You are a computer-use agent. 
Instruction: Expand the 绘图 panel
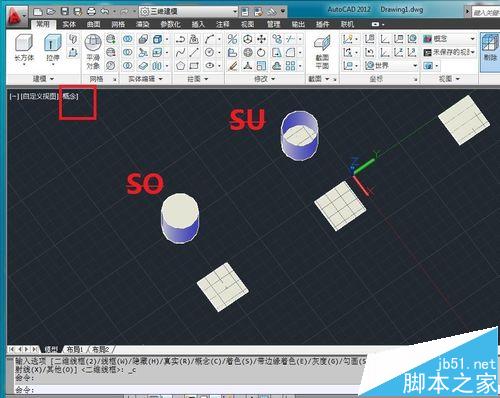click(198, 79)
